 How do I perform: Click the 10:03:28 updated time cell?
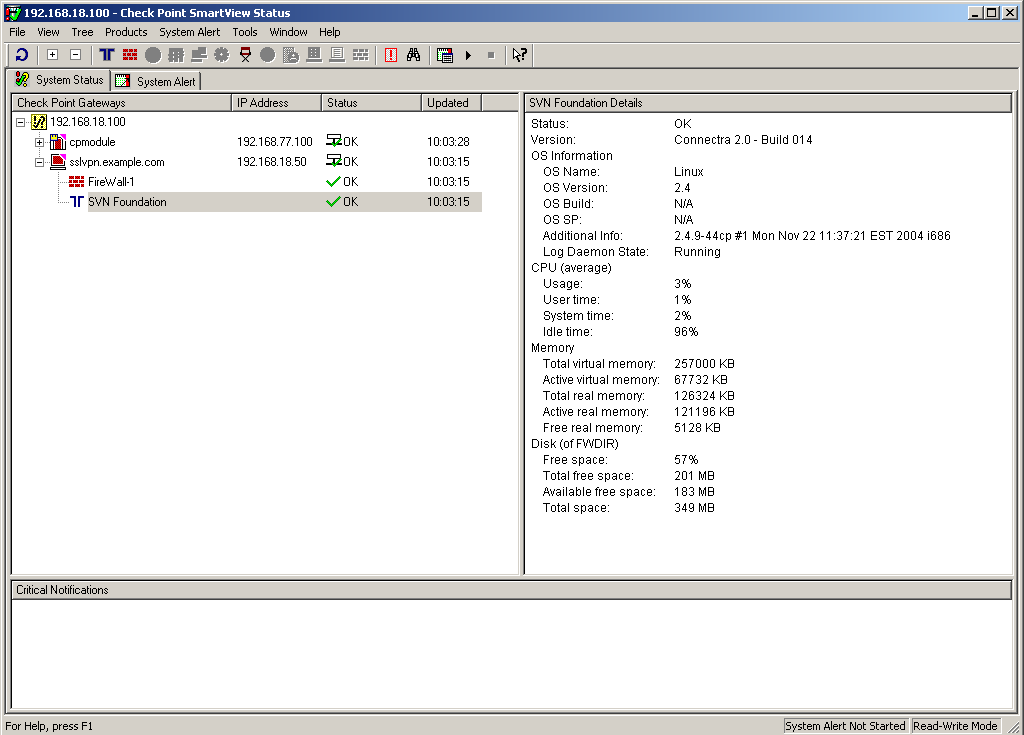click(448, 142)
